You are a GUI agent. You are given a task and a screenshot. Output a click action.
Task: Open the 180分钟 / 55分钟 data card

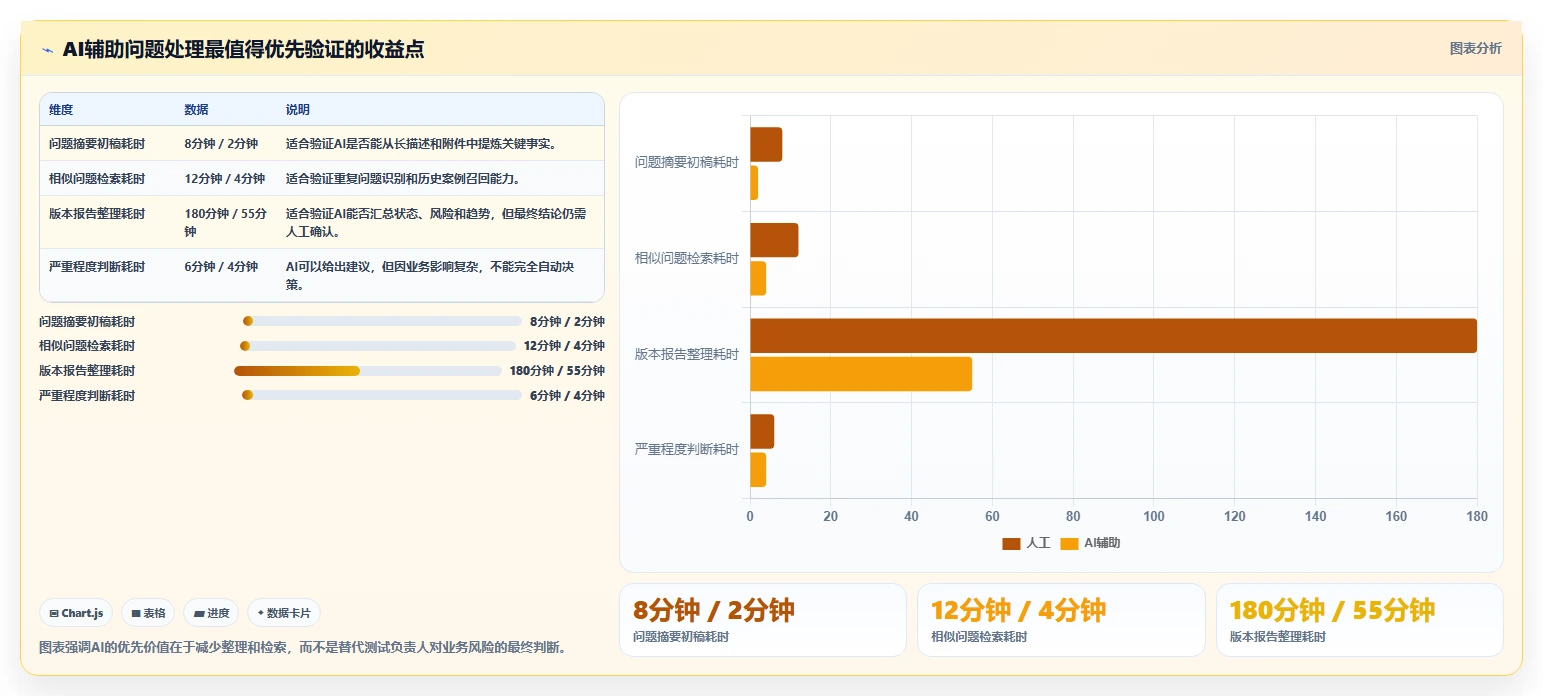(x=1360, y=620)
